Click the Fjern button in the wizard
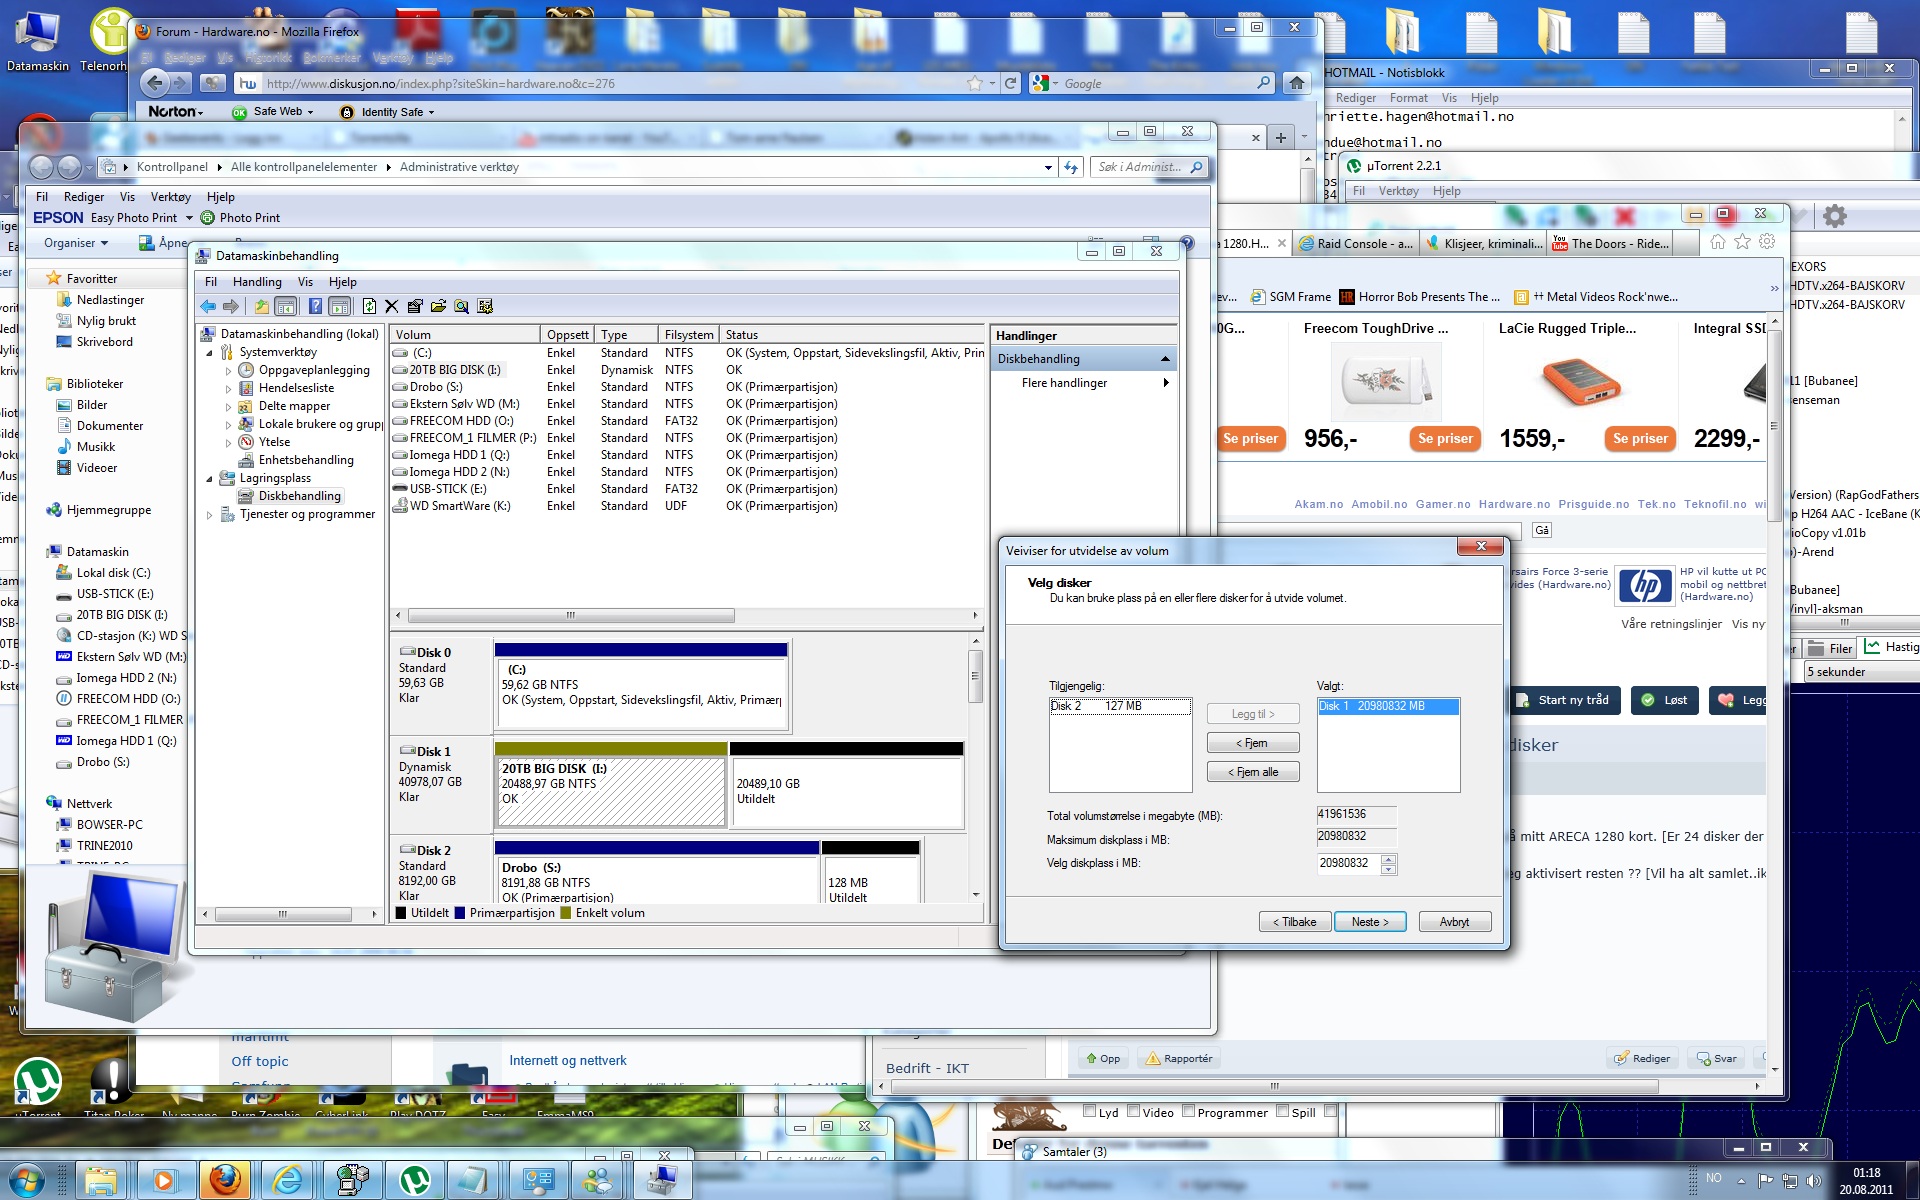Viewport: 1920px width, 1200px height. 1253,743
